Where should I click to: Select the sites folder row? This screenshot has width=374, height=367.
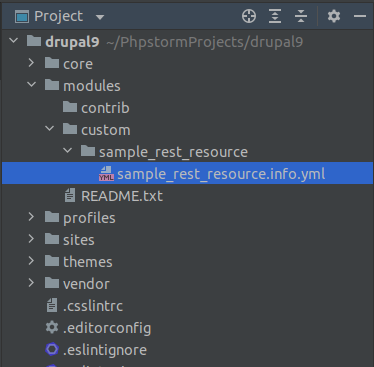[187, 239]
